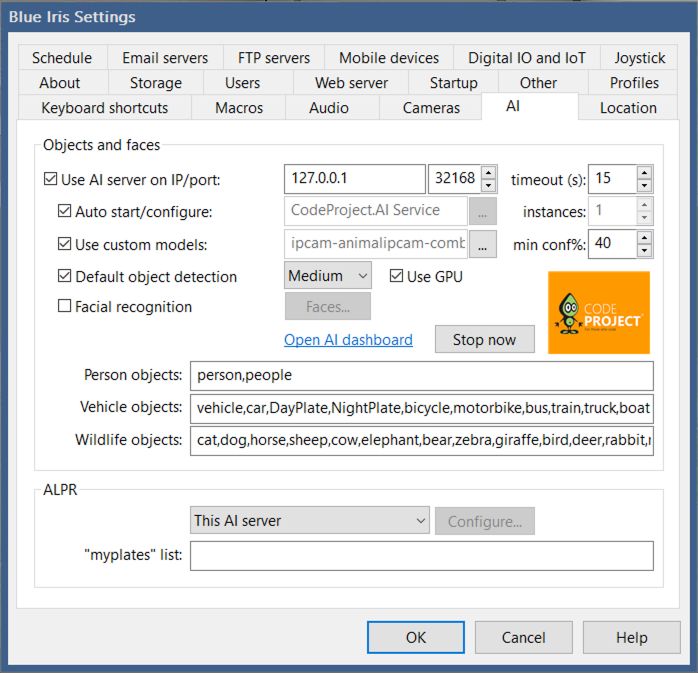
Task: Click the Stop now button
Action: pos(484,340)
